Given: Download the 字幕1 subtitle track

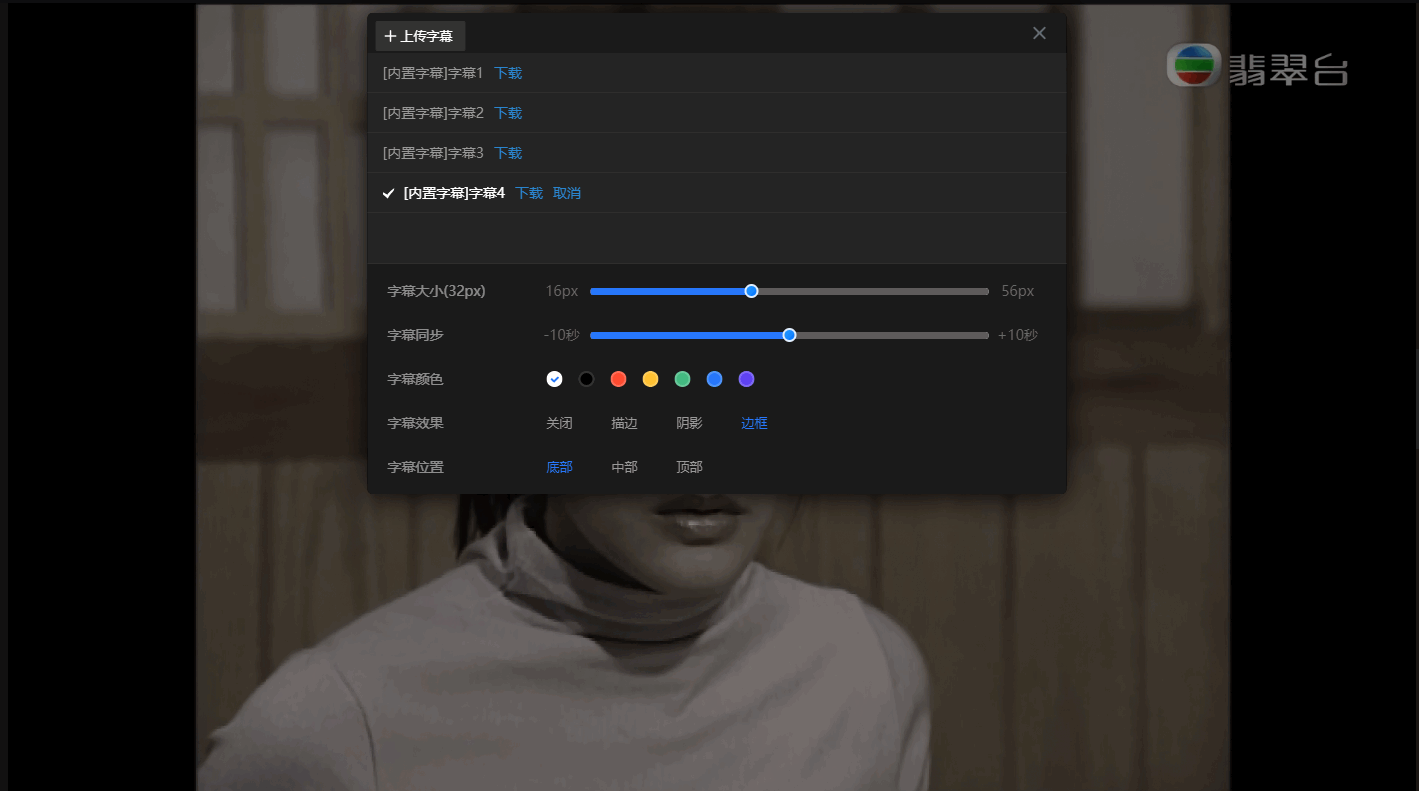Looking at the screenshot, I should tap(507, 72).
